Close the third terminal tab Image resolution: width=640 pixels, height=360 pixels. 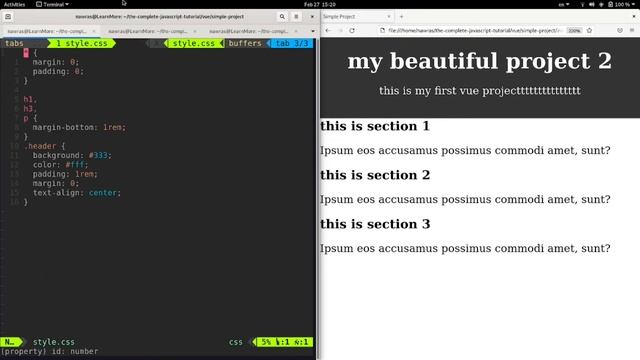click(296, 31)
